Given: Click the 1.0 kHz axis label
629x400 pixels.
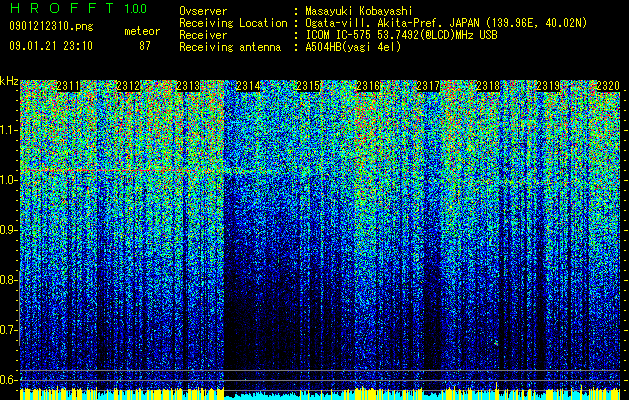Looking at the screenshot, I should pyautogui.click(x=9, y=180).
